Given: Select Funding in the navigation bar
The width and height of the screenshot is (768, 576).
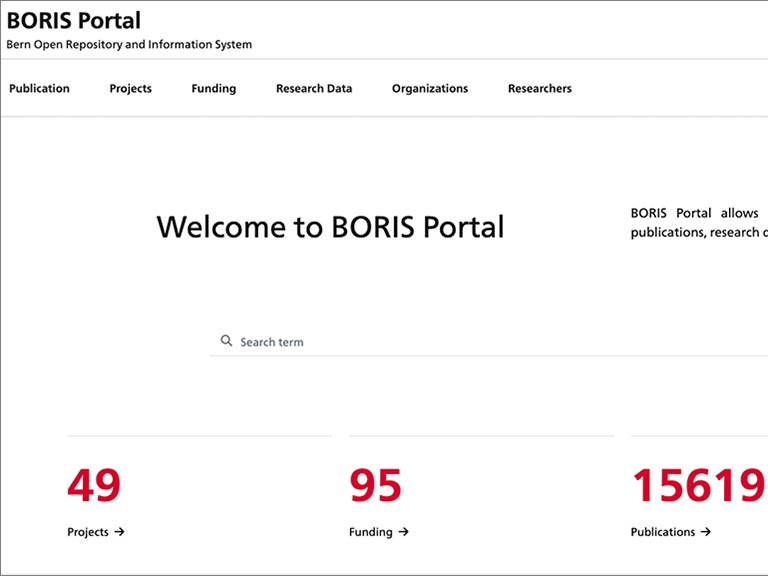Looking at the screenshot, I should click(214, 89).
